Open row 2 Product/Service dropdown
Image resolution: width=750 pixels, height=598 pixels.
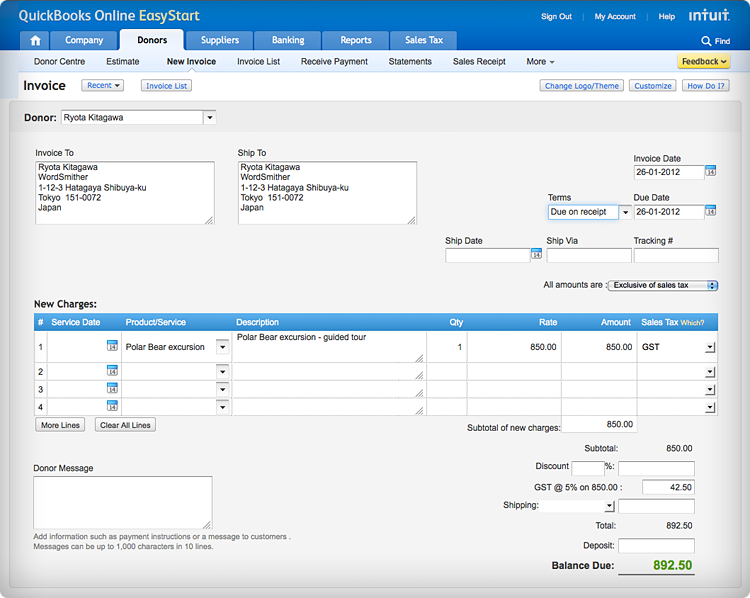coord(222,371)
